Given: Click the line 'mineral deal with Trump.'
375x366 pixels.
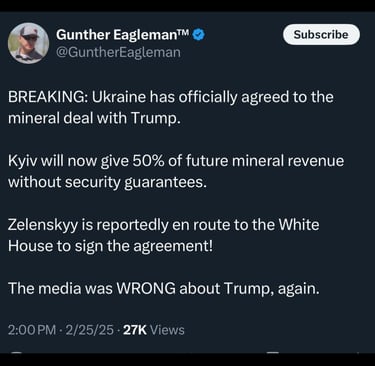Looking at the screenshot, I should [x=94, y=118].
